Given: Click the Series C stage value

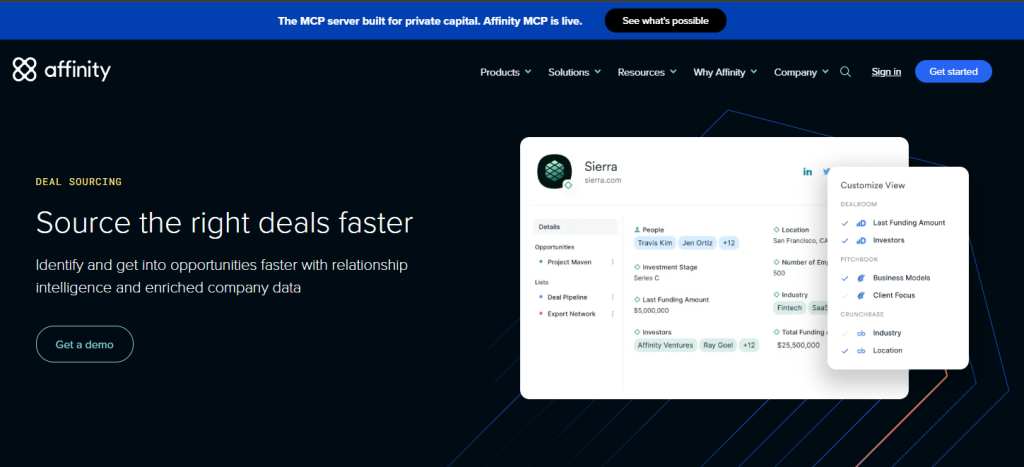Looking at the screenshot, I should [647, 278].
